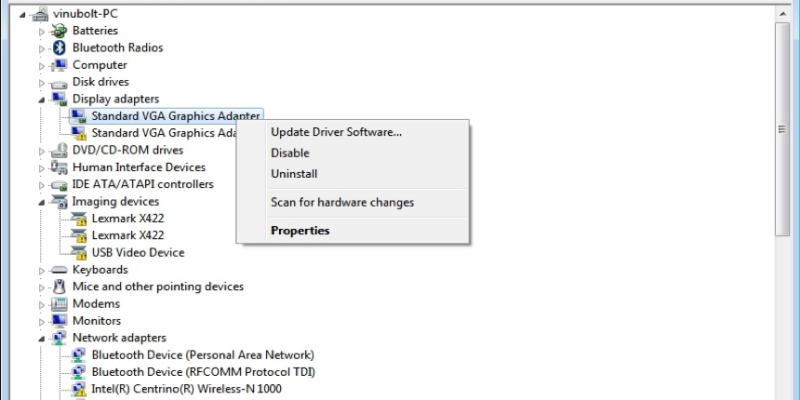Select the DVD/CD-ROM drives label
Screen dimensions: 800x400
128,150
